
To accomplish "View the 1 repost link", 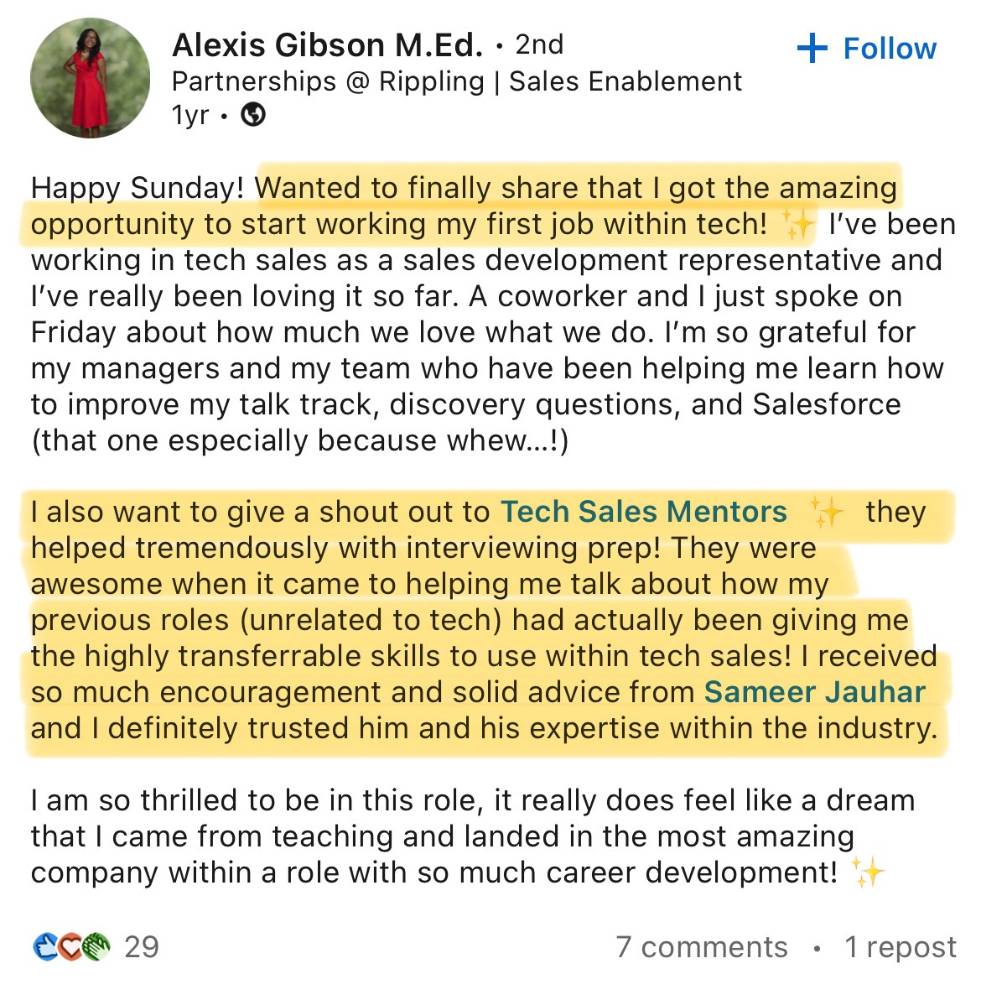I will pyautogui.click(x=900, y=946).
